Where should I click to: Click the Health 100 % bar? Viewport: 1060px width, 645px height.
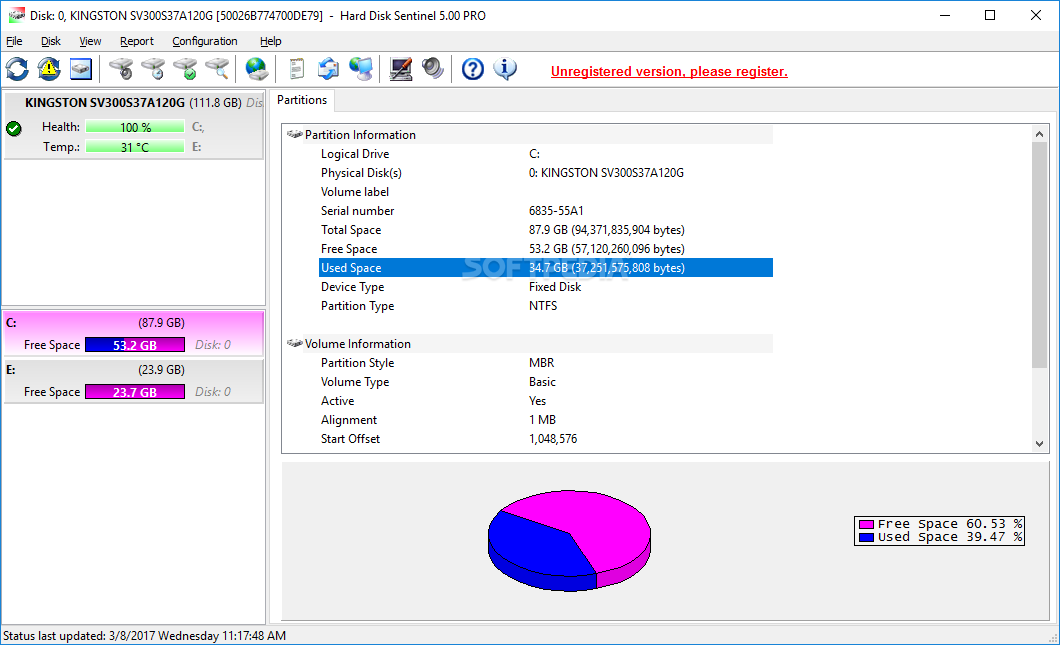click(135, 127)
